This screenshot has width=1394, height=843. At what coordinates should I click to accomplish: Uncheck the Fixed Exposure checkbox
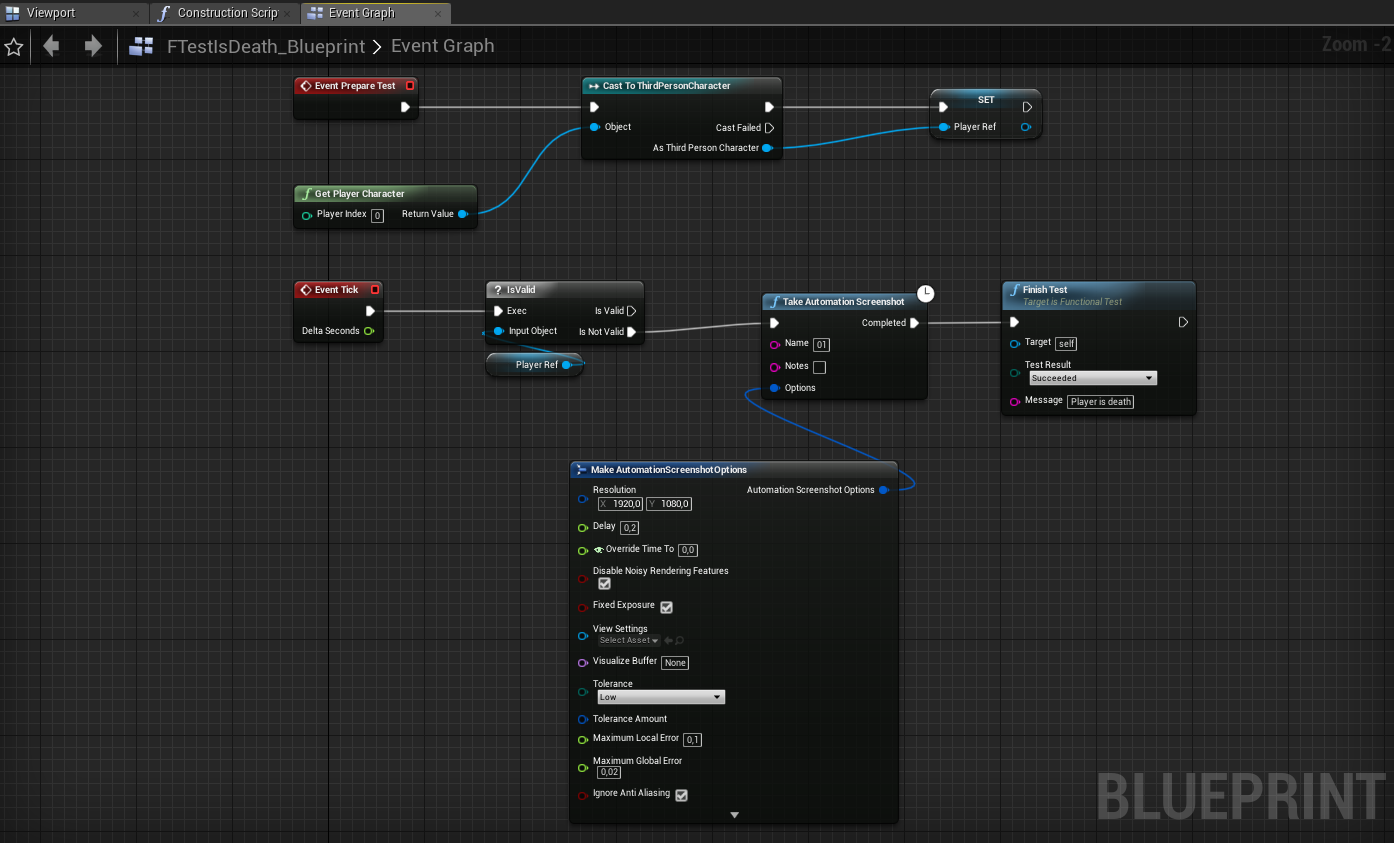point(667,606)
